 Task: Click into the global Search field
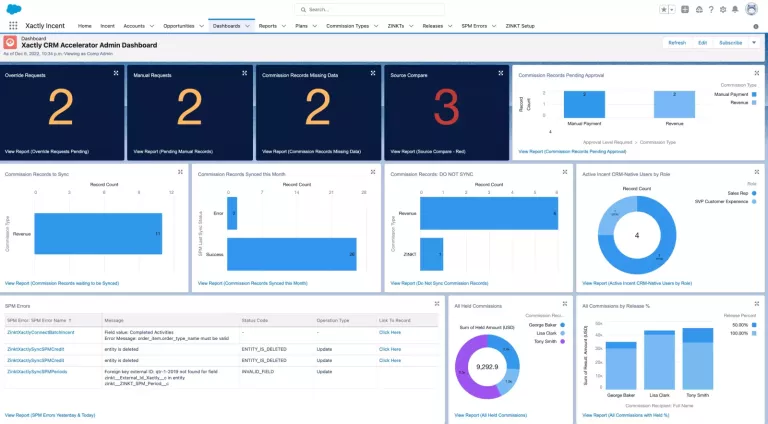point(370,9)
